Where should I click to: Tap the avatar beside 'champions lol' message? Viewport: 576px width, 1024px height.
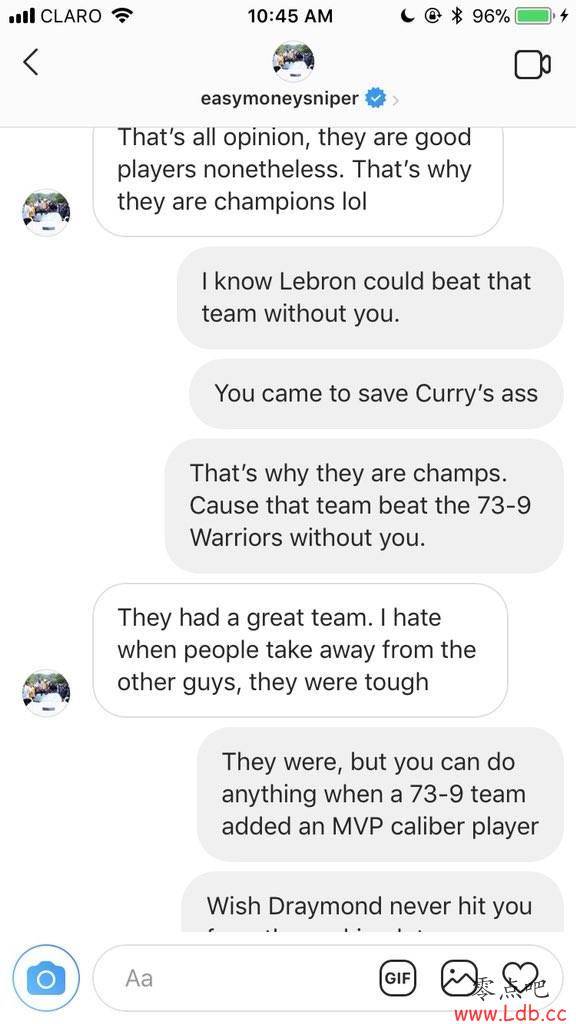point(46,212)
